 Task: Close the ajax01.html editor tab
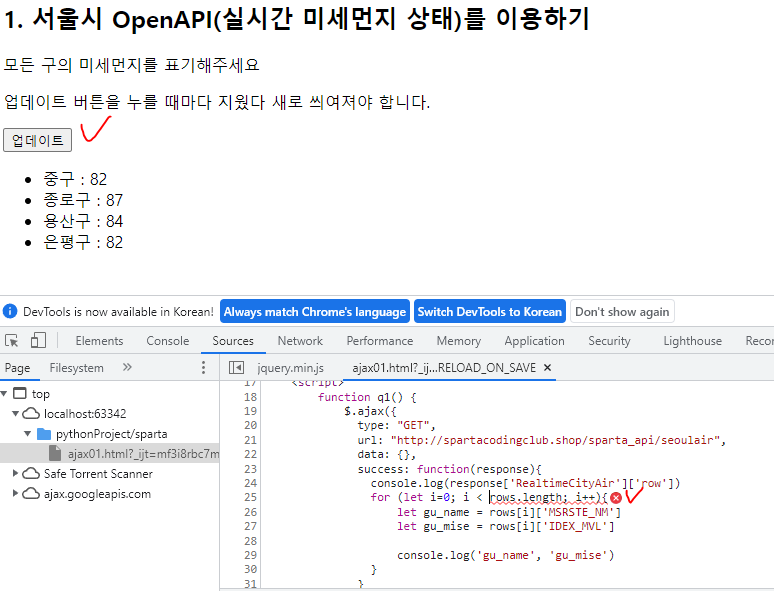coord(547,367)
